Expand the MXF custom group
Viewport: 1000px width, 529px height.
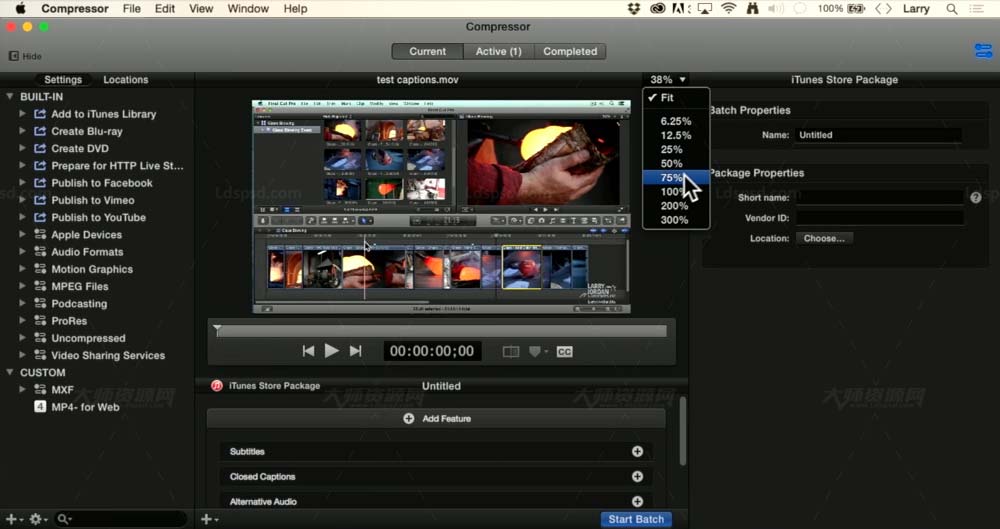[22, 389]
